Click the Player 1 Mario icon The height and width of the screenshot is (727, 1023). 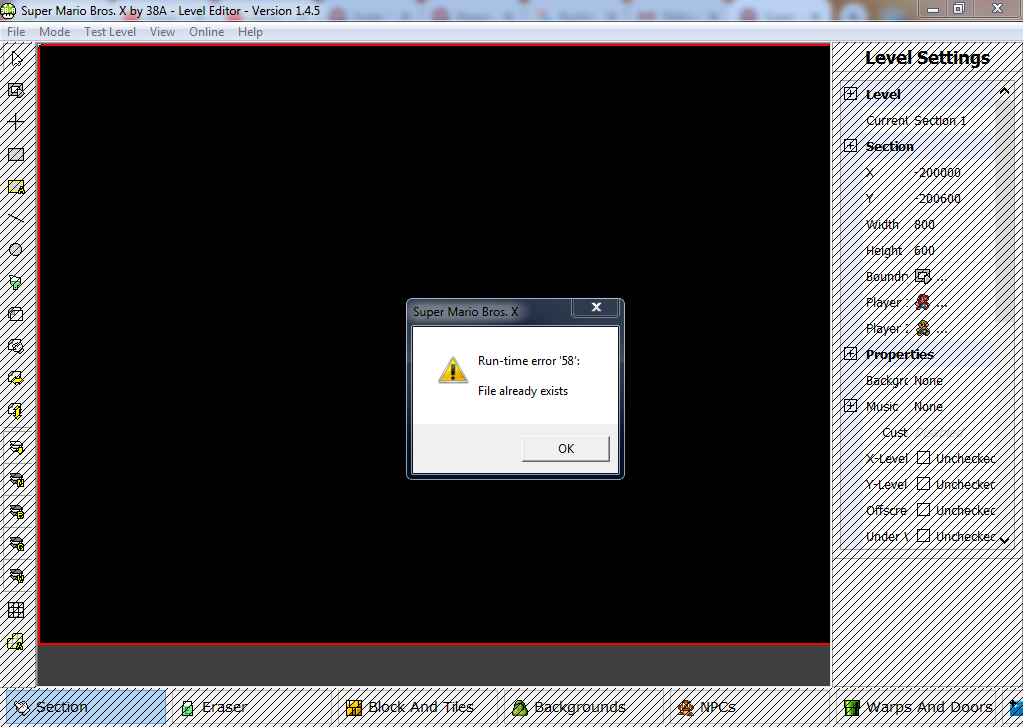(x=923, y=302)
